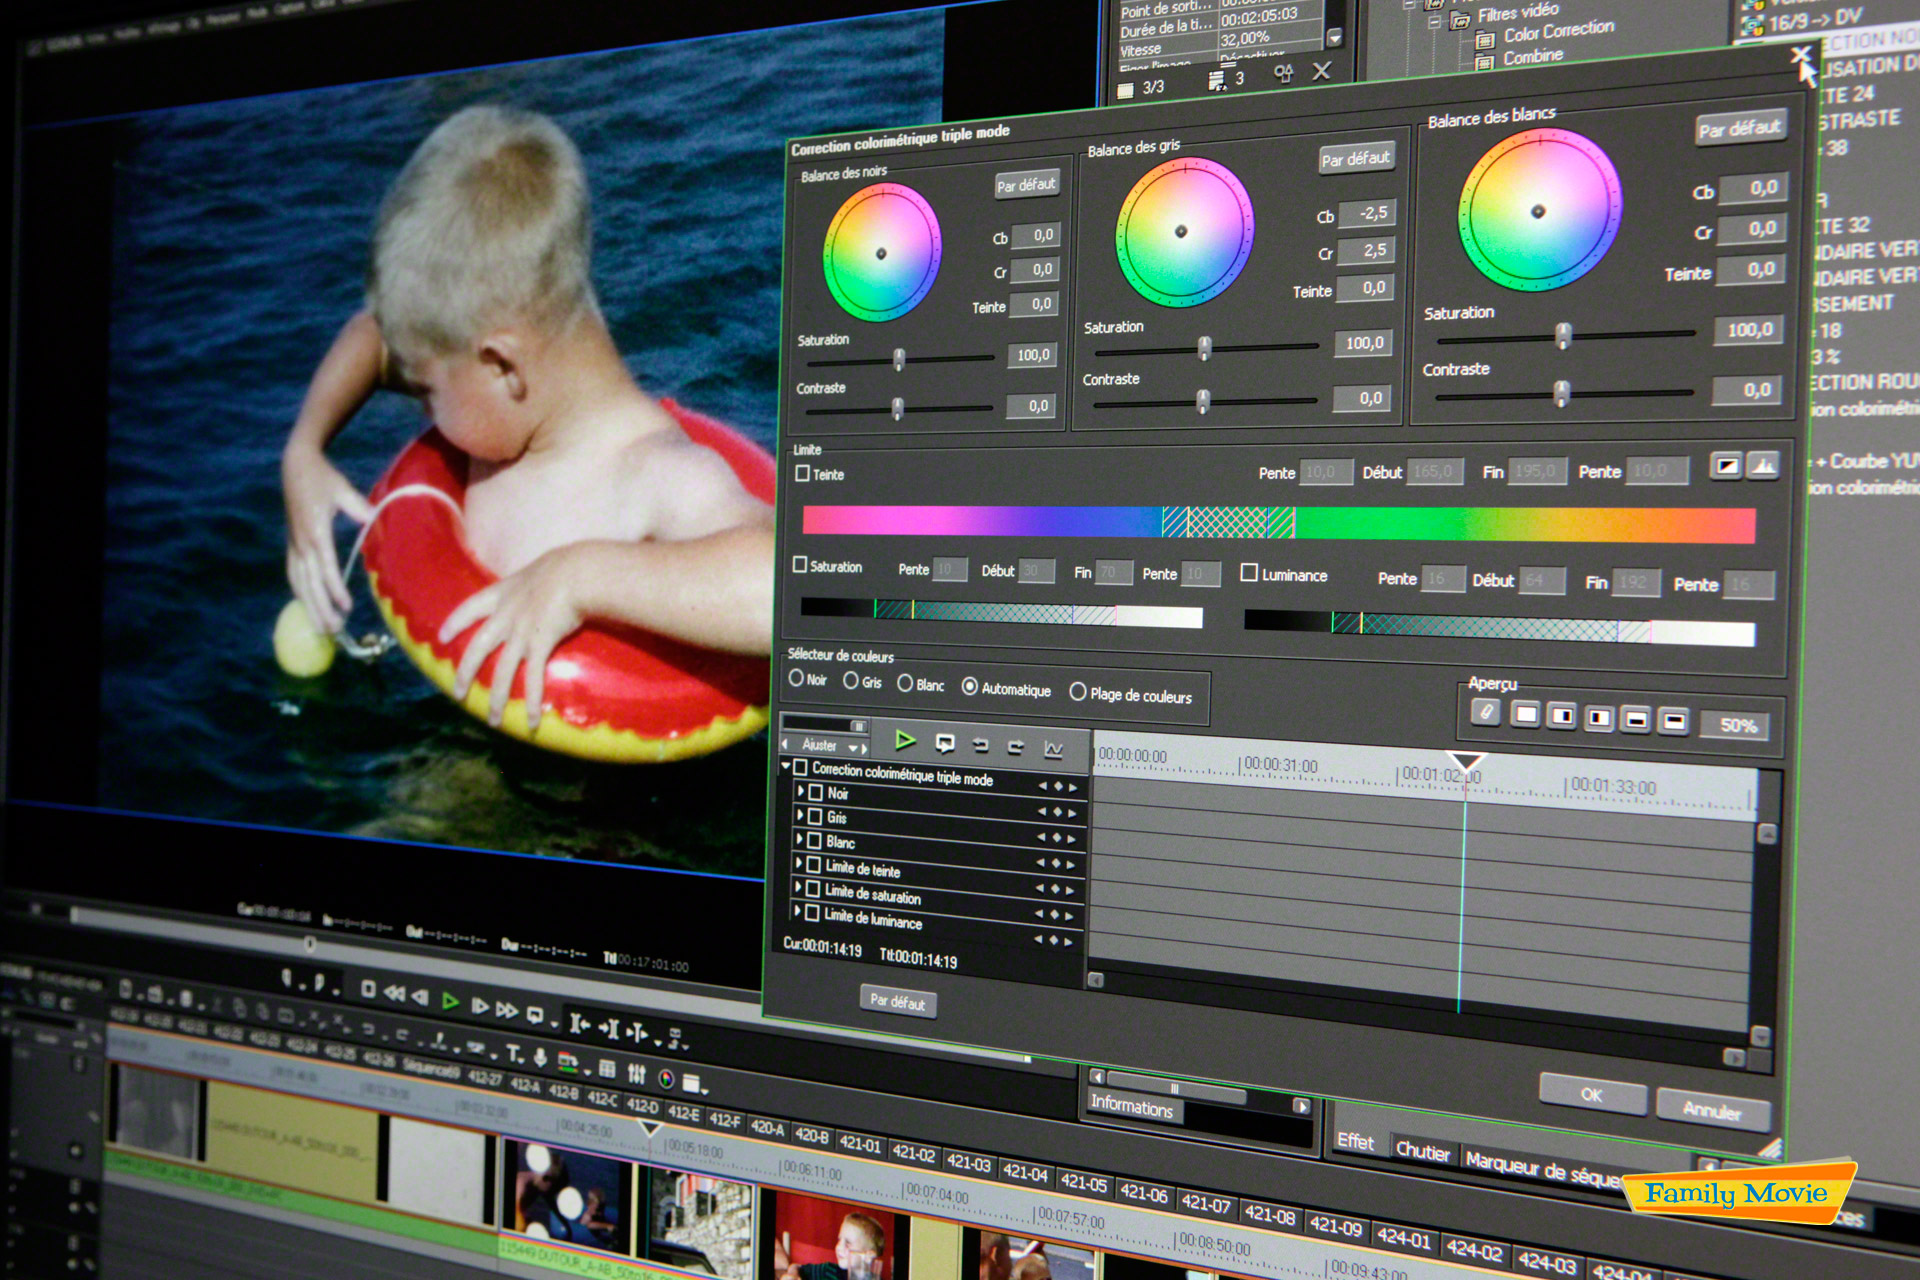Screen dimensions: 1920x1280
Task: Click the green Play icon in the main player
Action: tap(451, 1001)
